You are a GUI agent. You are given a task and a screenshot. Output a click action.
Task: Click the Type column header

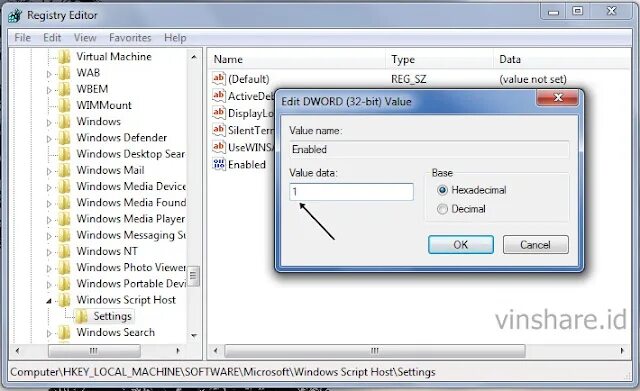coord(439,60)
